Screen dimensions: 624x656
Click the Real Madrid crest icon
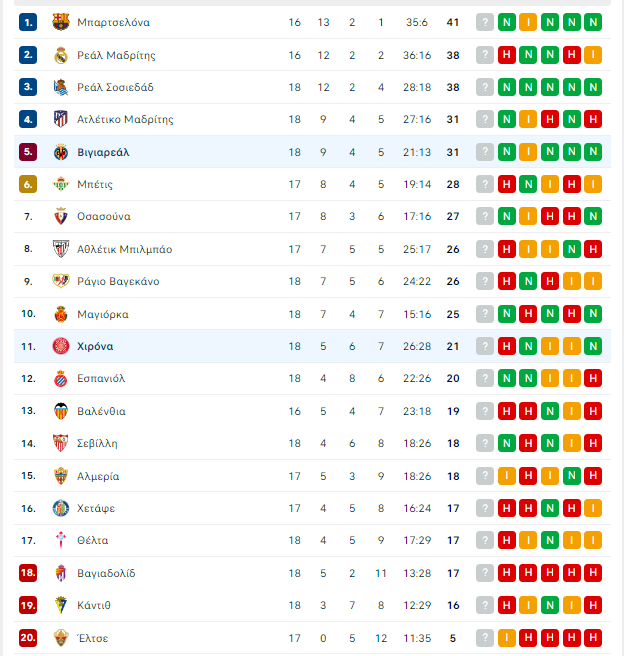pos(61,55)
